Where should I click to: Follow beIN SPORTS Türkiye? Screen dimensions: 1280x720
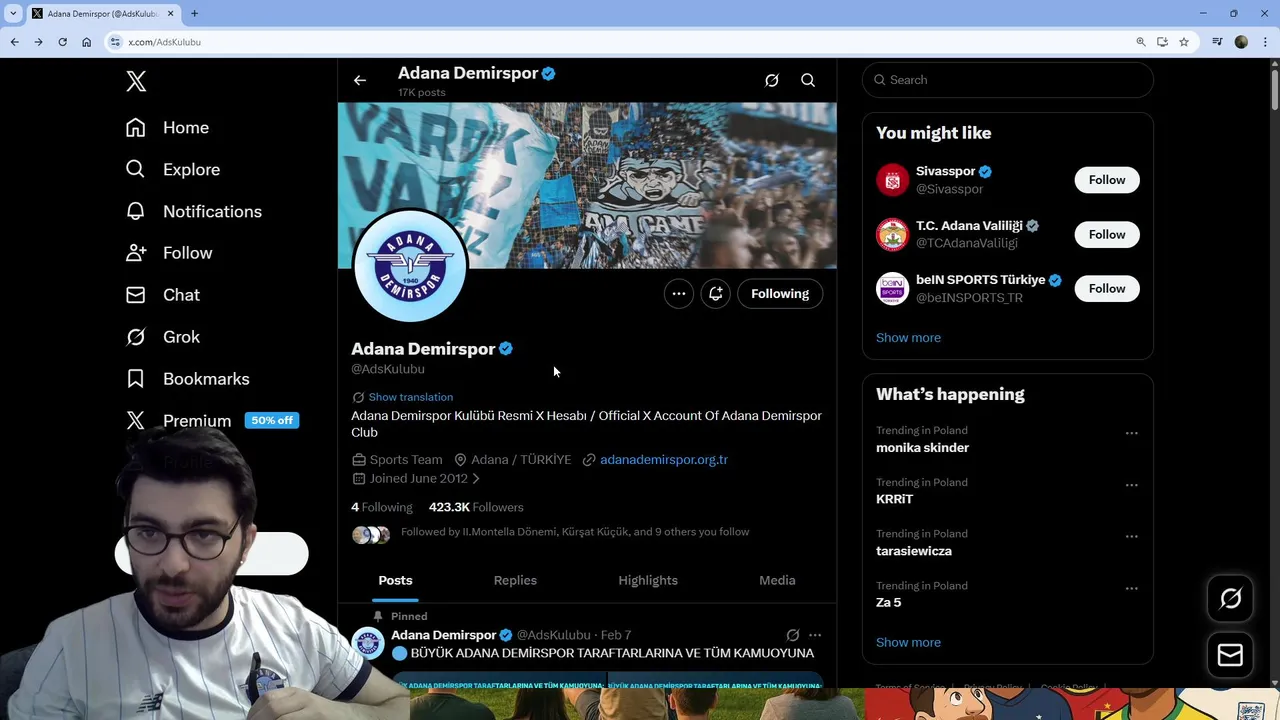[1107, 289]
